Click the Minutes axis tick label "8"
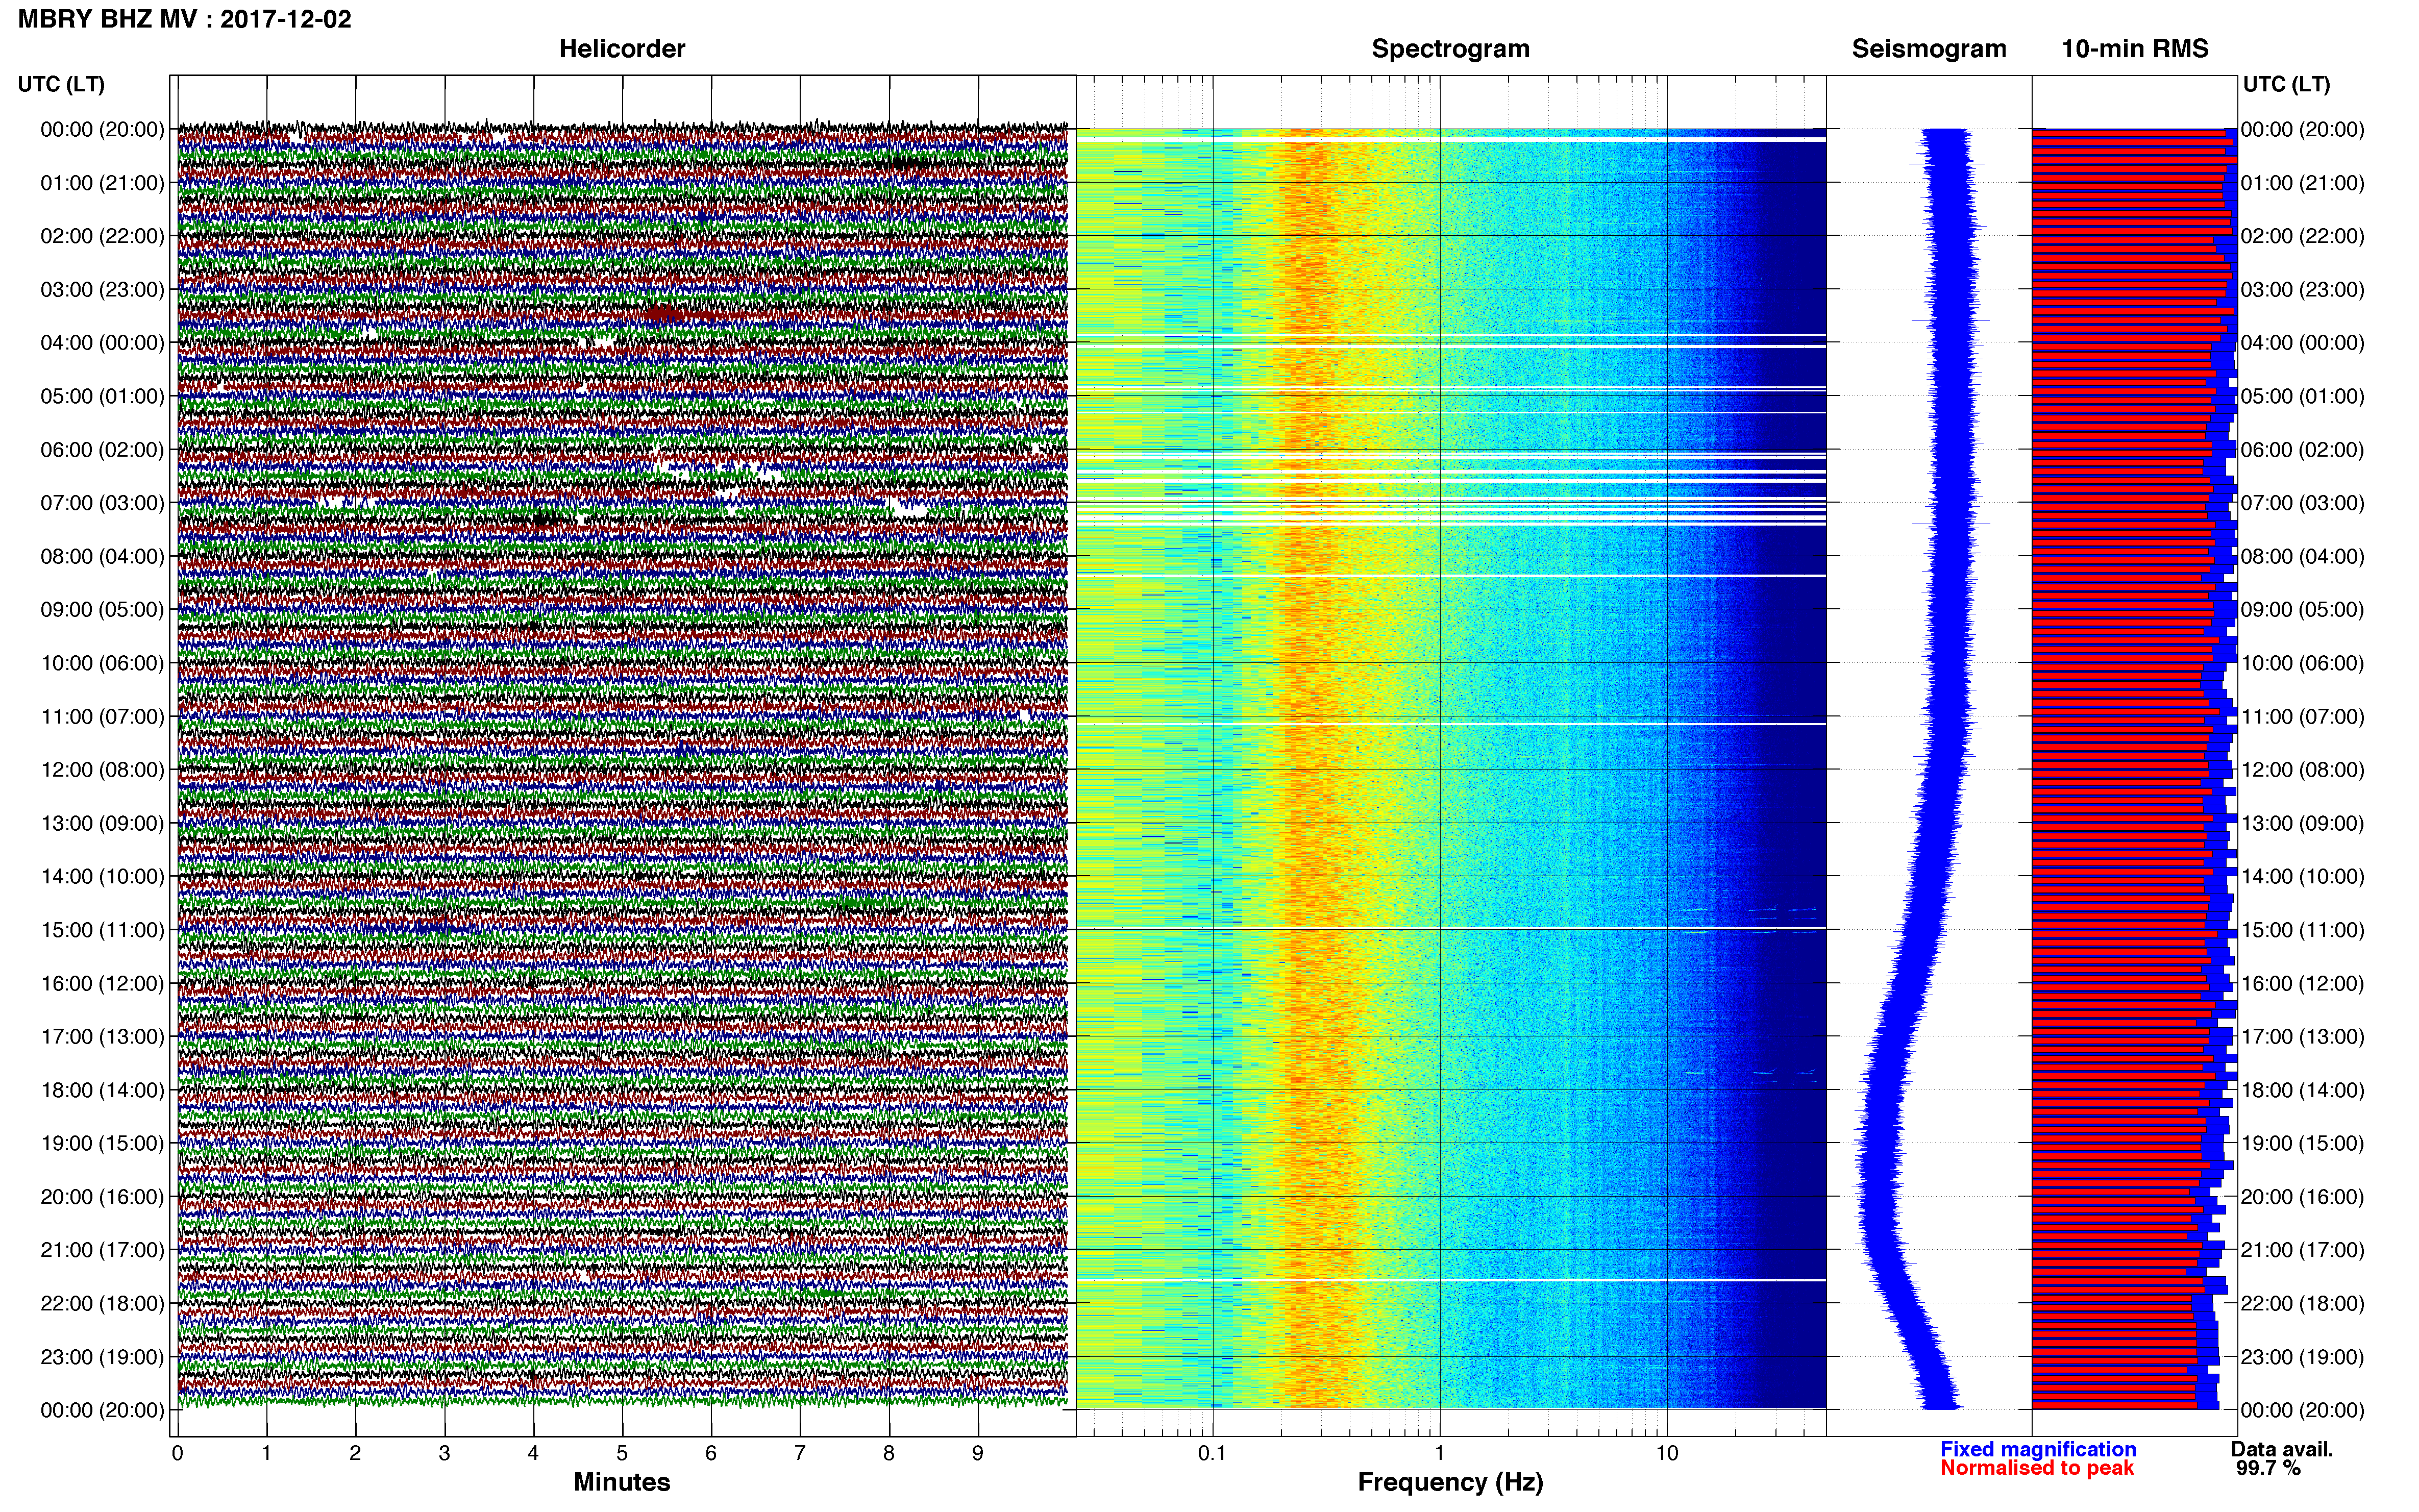Image resolution: width=2419 pixels, height=1512 pixels. point(889,1454)
